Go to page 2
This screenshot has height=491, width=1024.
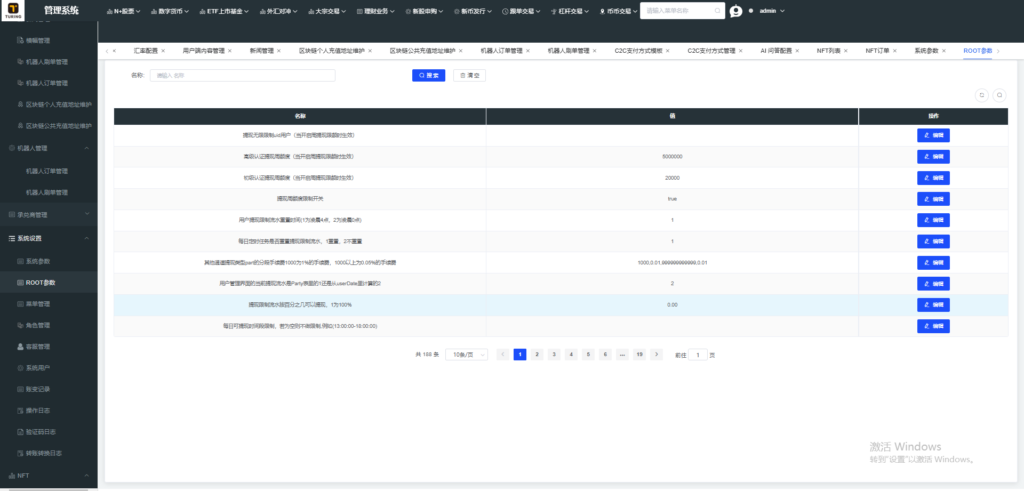[x=537, y=355]
